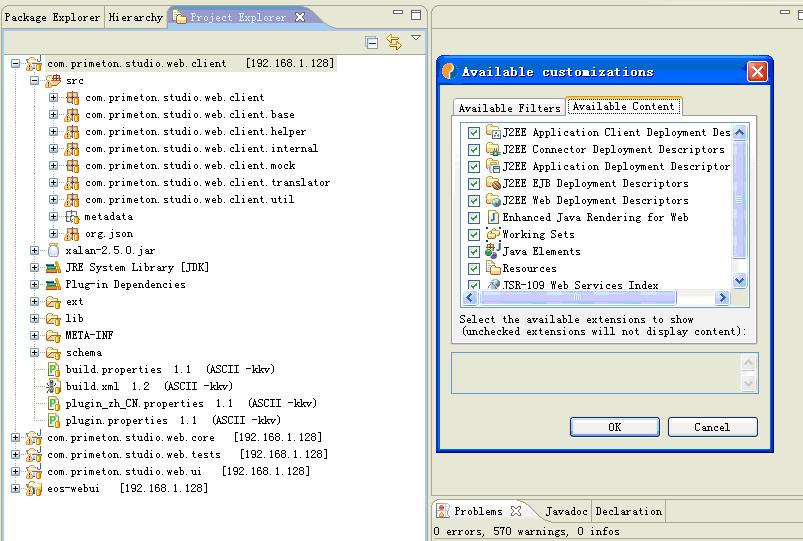
Task: Click the content list left scroll arrow
Action: 470,297
